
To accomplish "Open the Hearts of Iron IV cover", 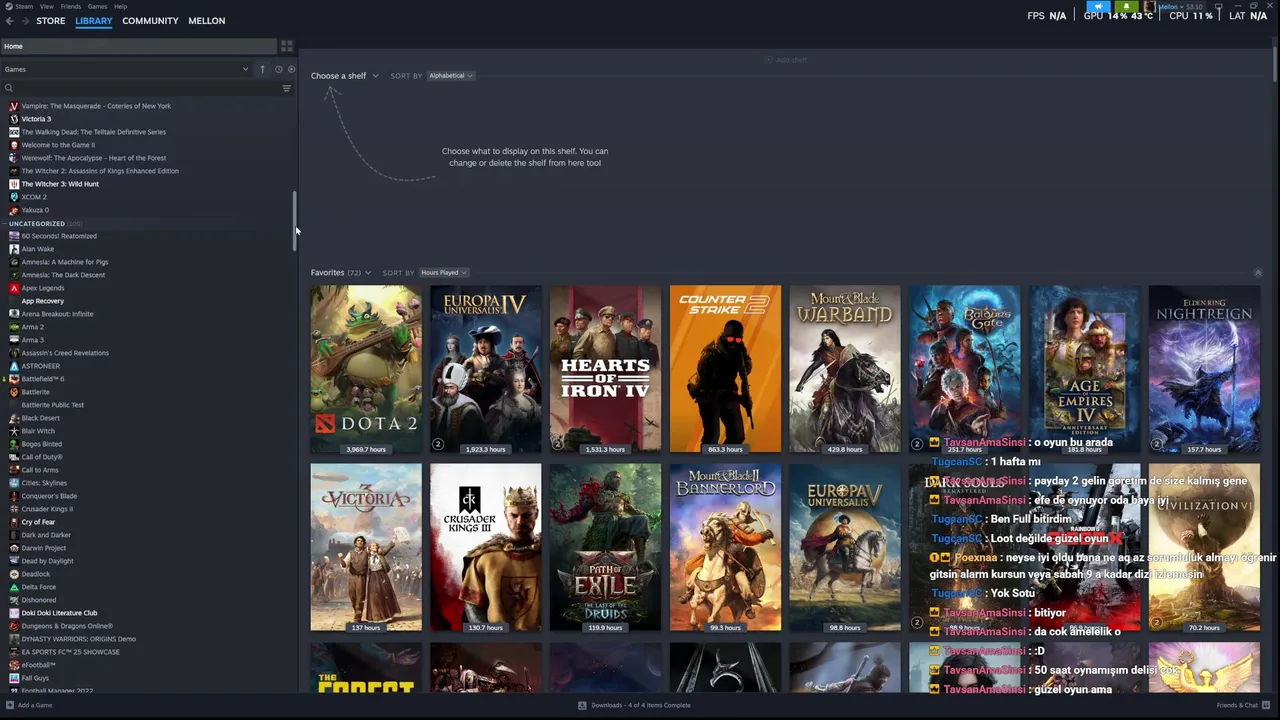I will 605,369.
